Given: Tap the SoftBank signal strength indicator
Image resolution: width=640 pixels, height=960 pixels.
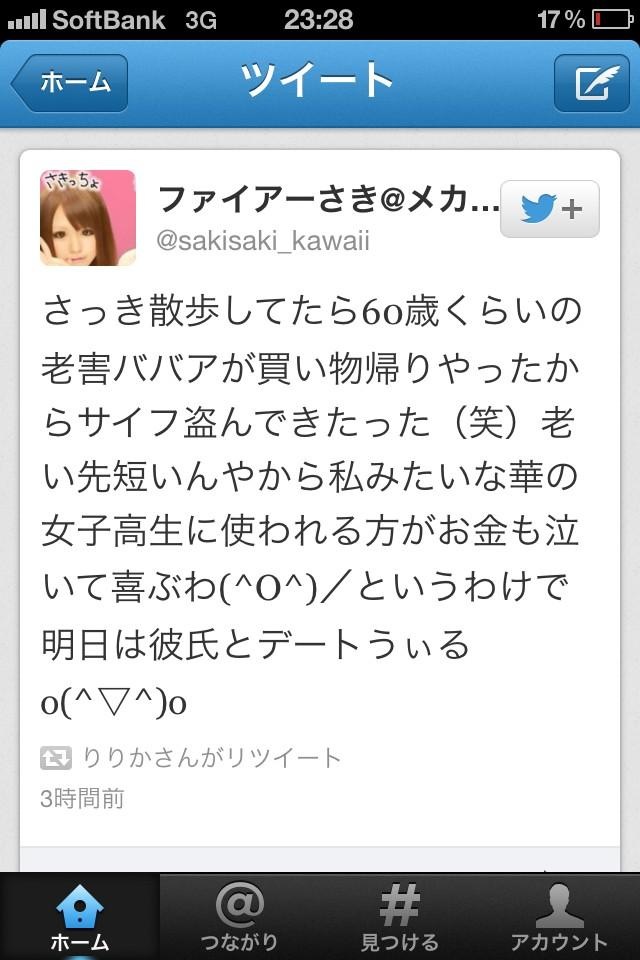Looking at the screenshot, I should tap(26, 20).
